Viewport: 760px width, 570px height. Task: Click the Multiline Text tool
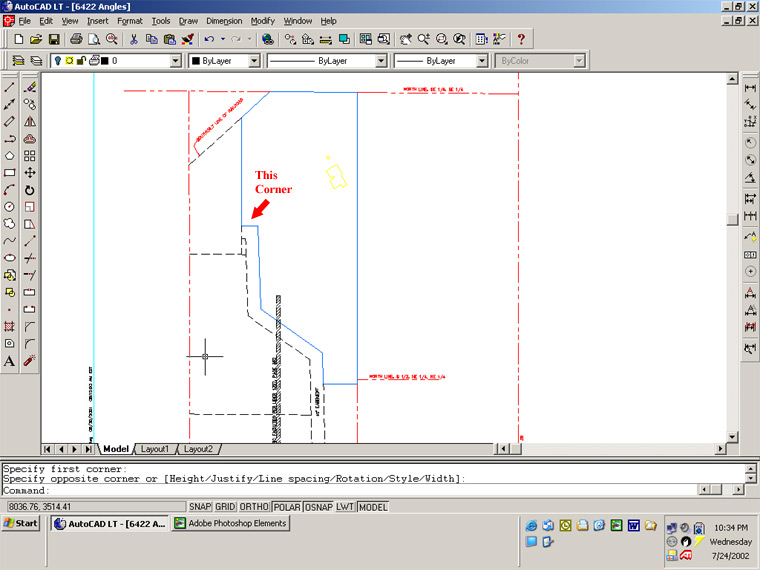10,361
